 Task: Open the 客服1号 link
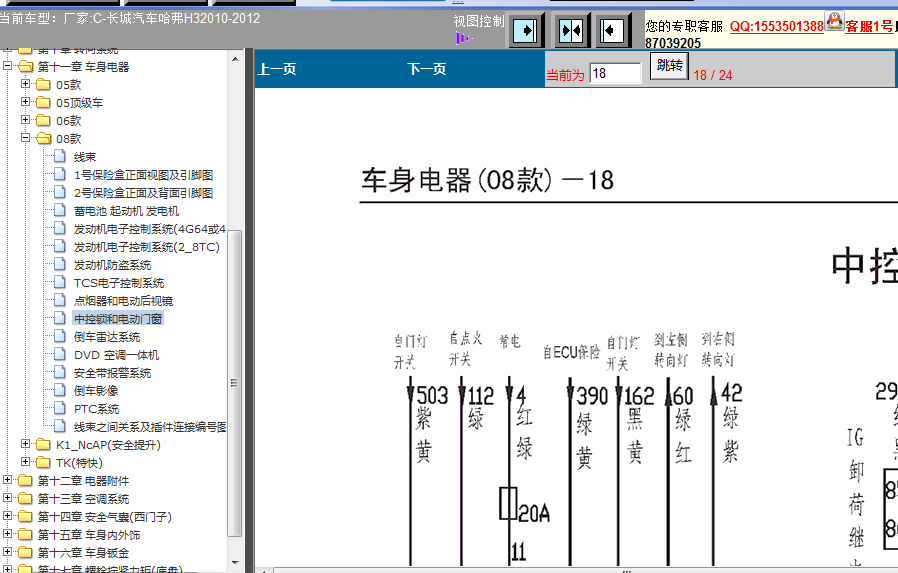(869, 26)
